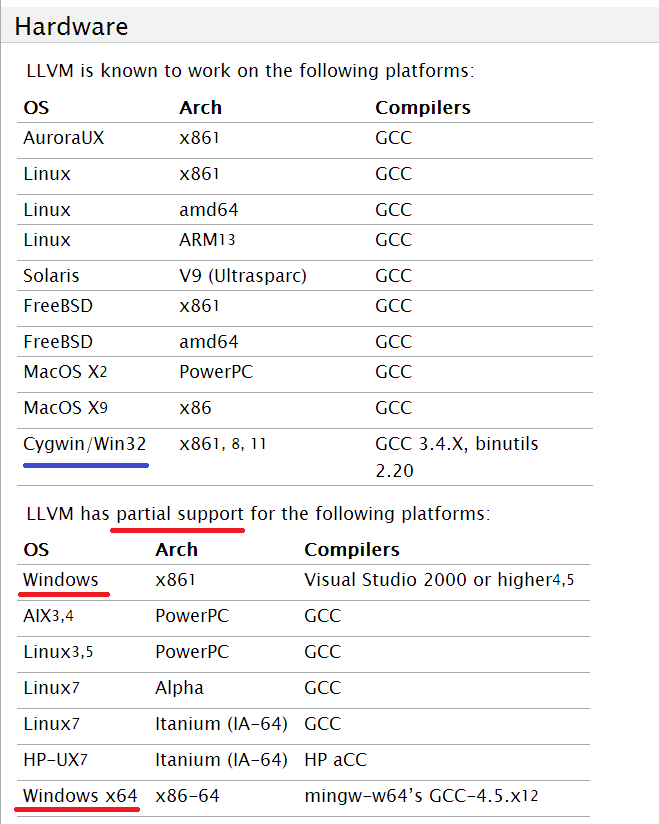Click the AIX footnote 3,4 link
Viewport: 659px width, 824px height.
click(x=63, y=616)
